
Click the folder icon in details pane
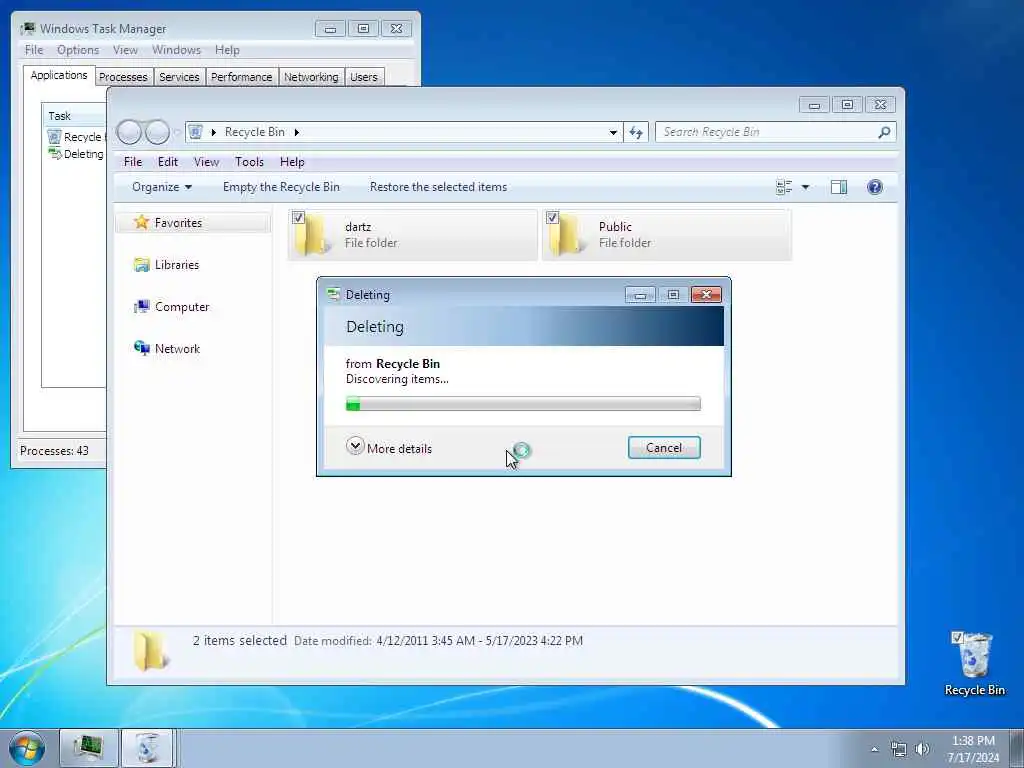pos(150,651)
